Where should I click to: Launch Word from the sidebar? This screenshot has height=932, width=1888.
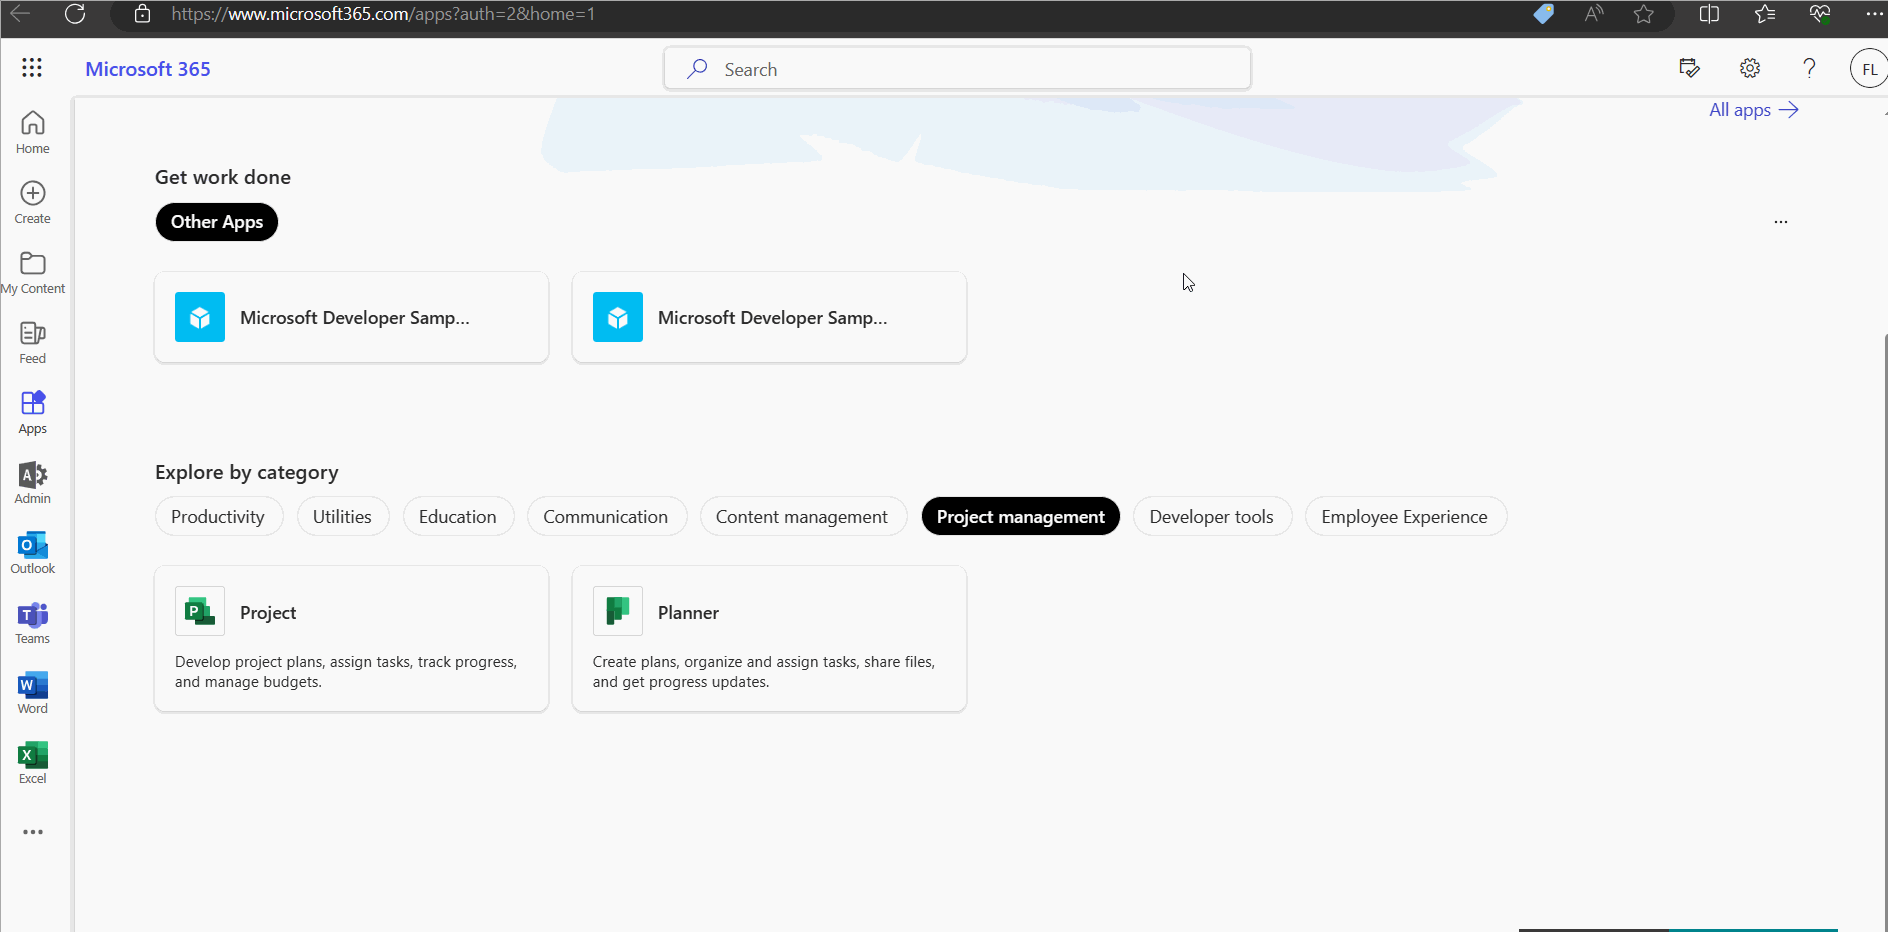point(33,692)
